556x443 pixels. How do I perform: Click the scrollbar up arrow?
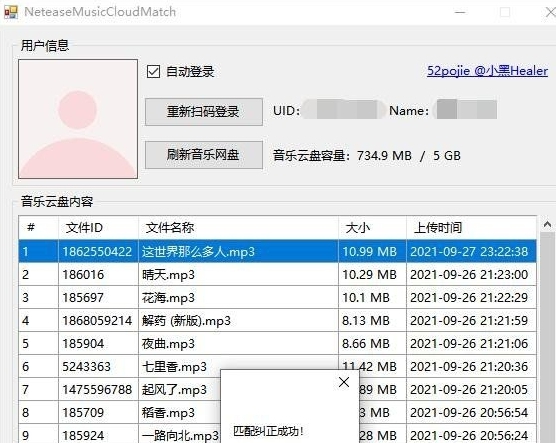point(547,224)
